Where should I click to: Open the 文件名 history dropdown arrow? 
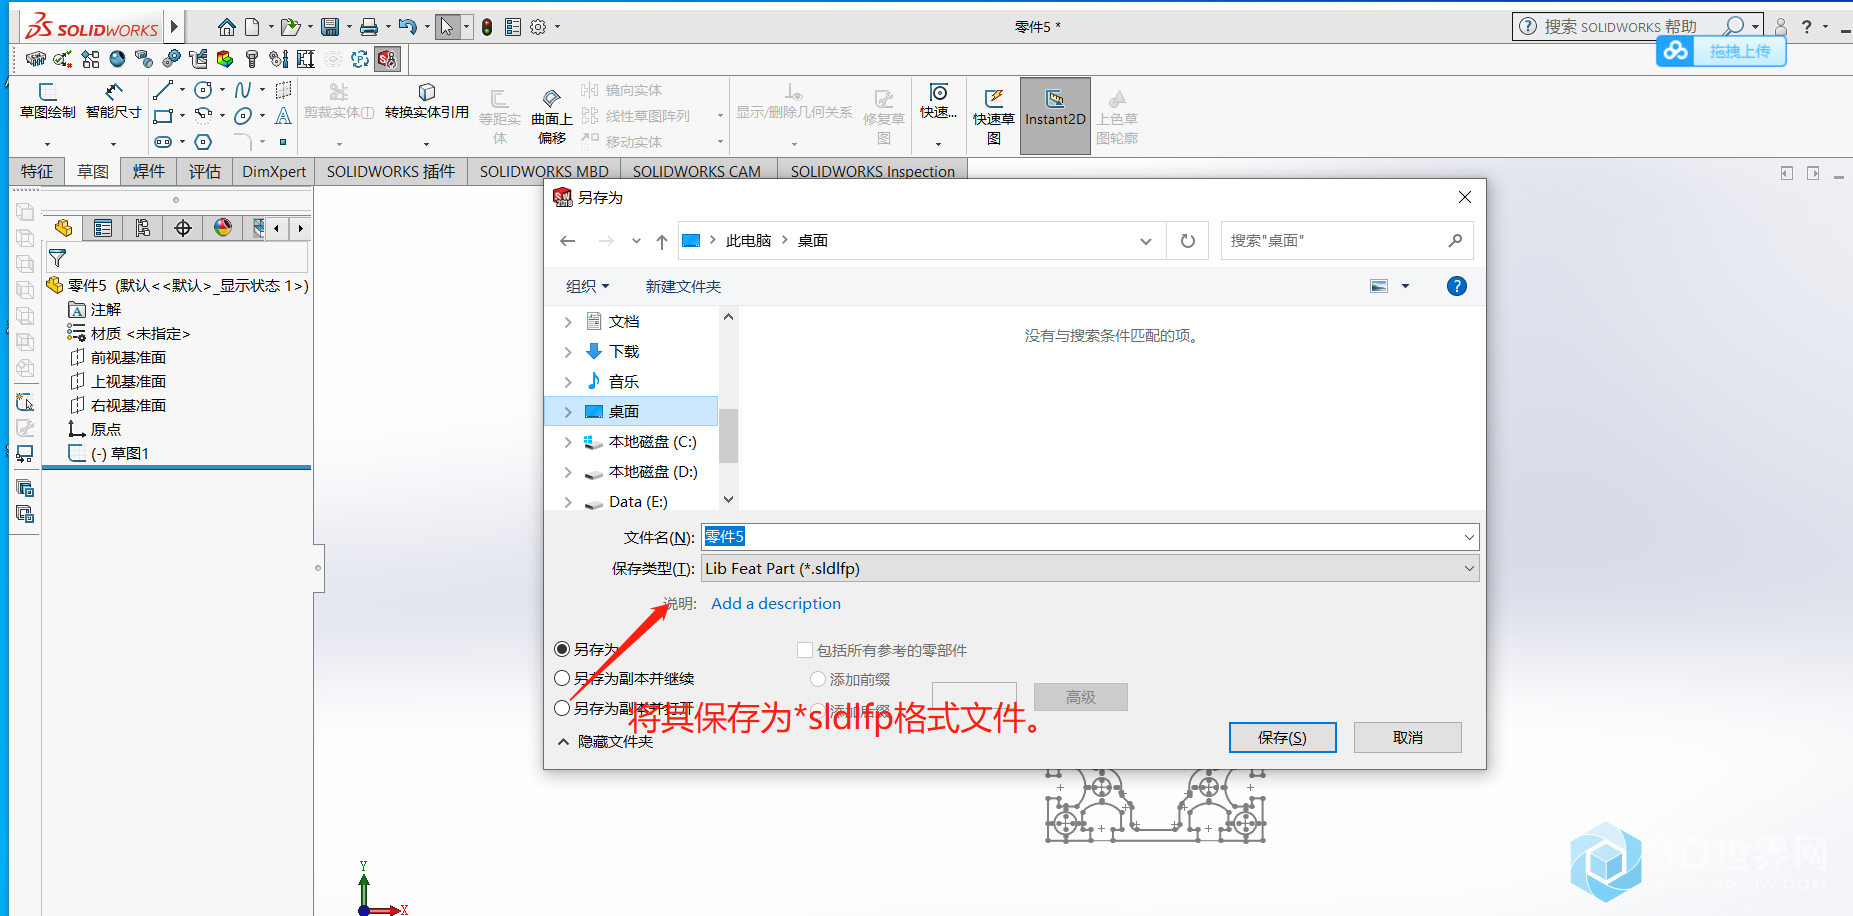pyautogui.click(x=1469, y=537)
